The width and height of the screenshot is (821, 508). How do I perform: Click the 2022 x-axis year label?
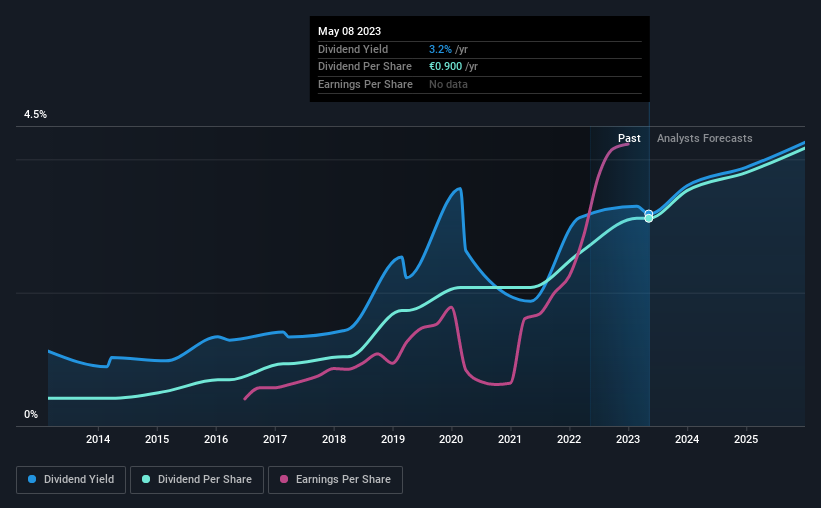(x=569, y=439)
